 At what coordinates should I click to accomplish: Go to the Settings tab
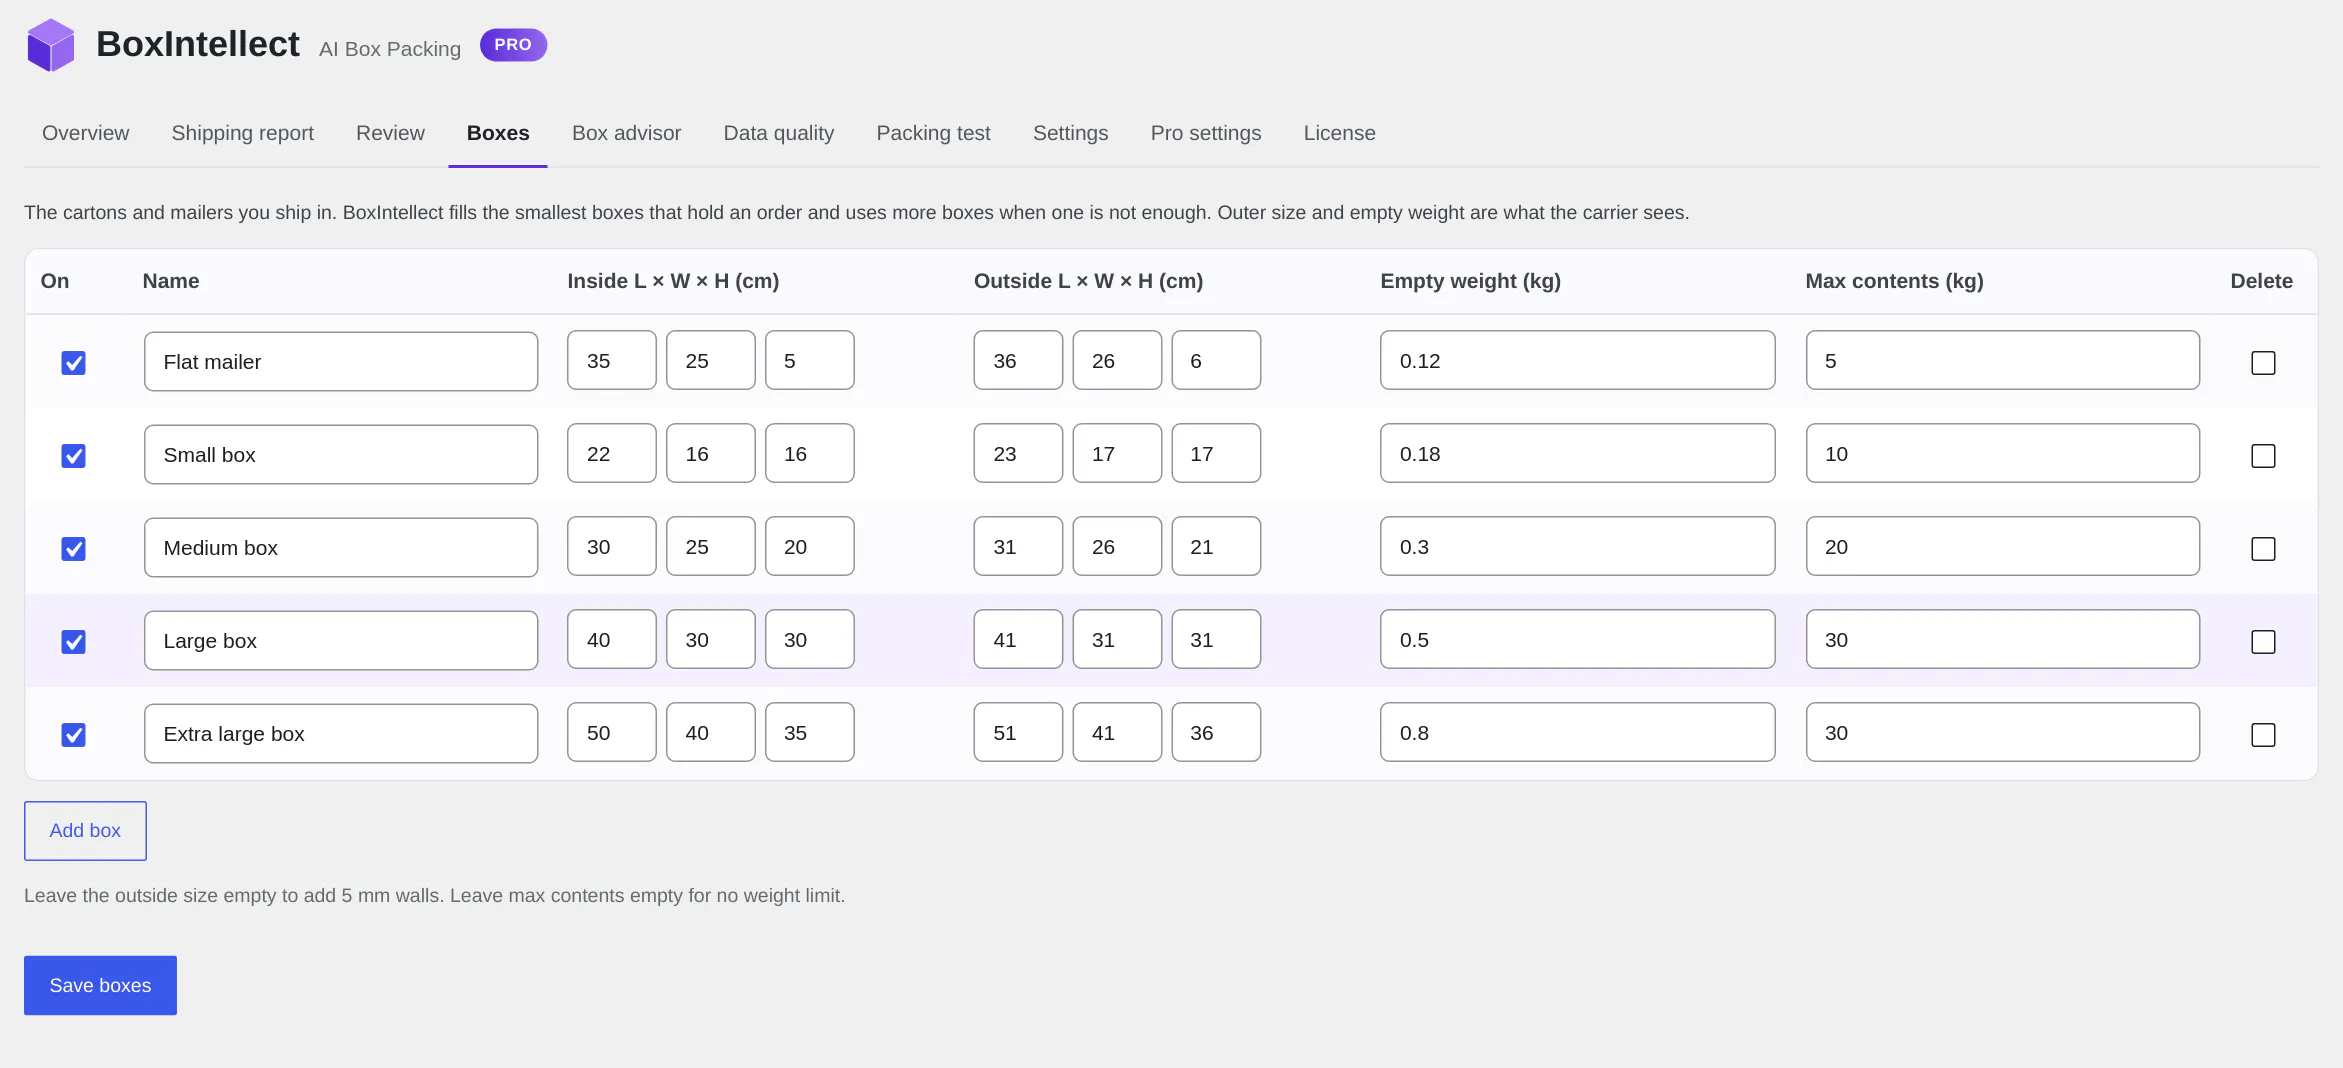[1070, 133]
